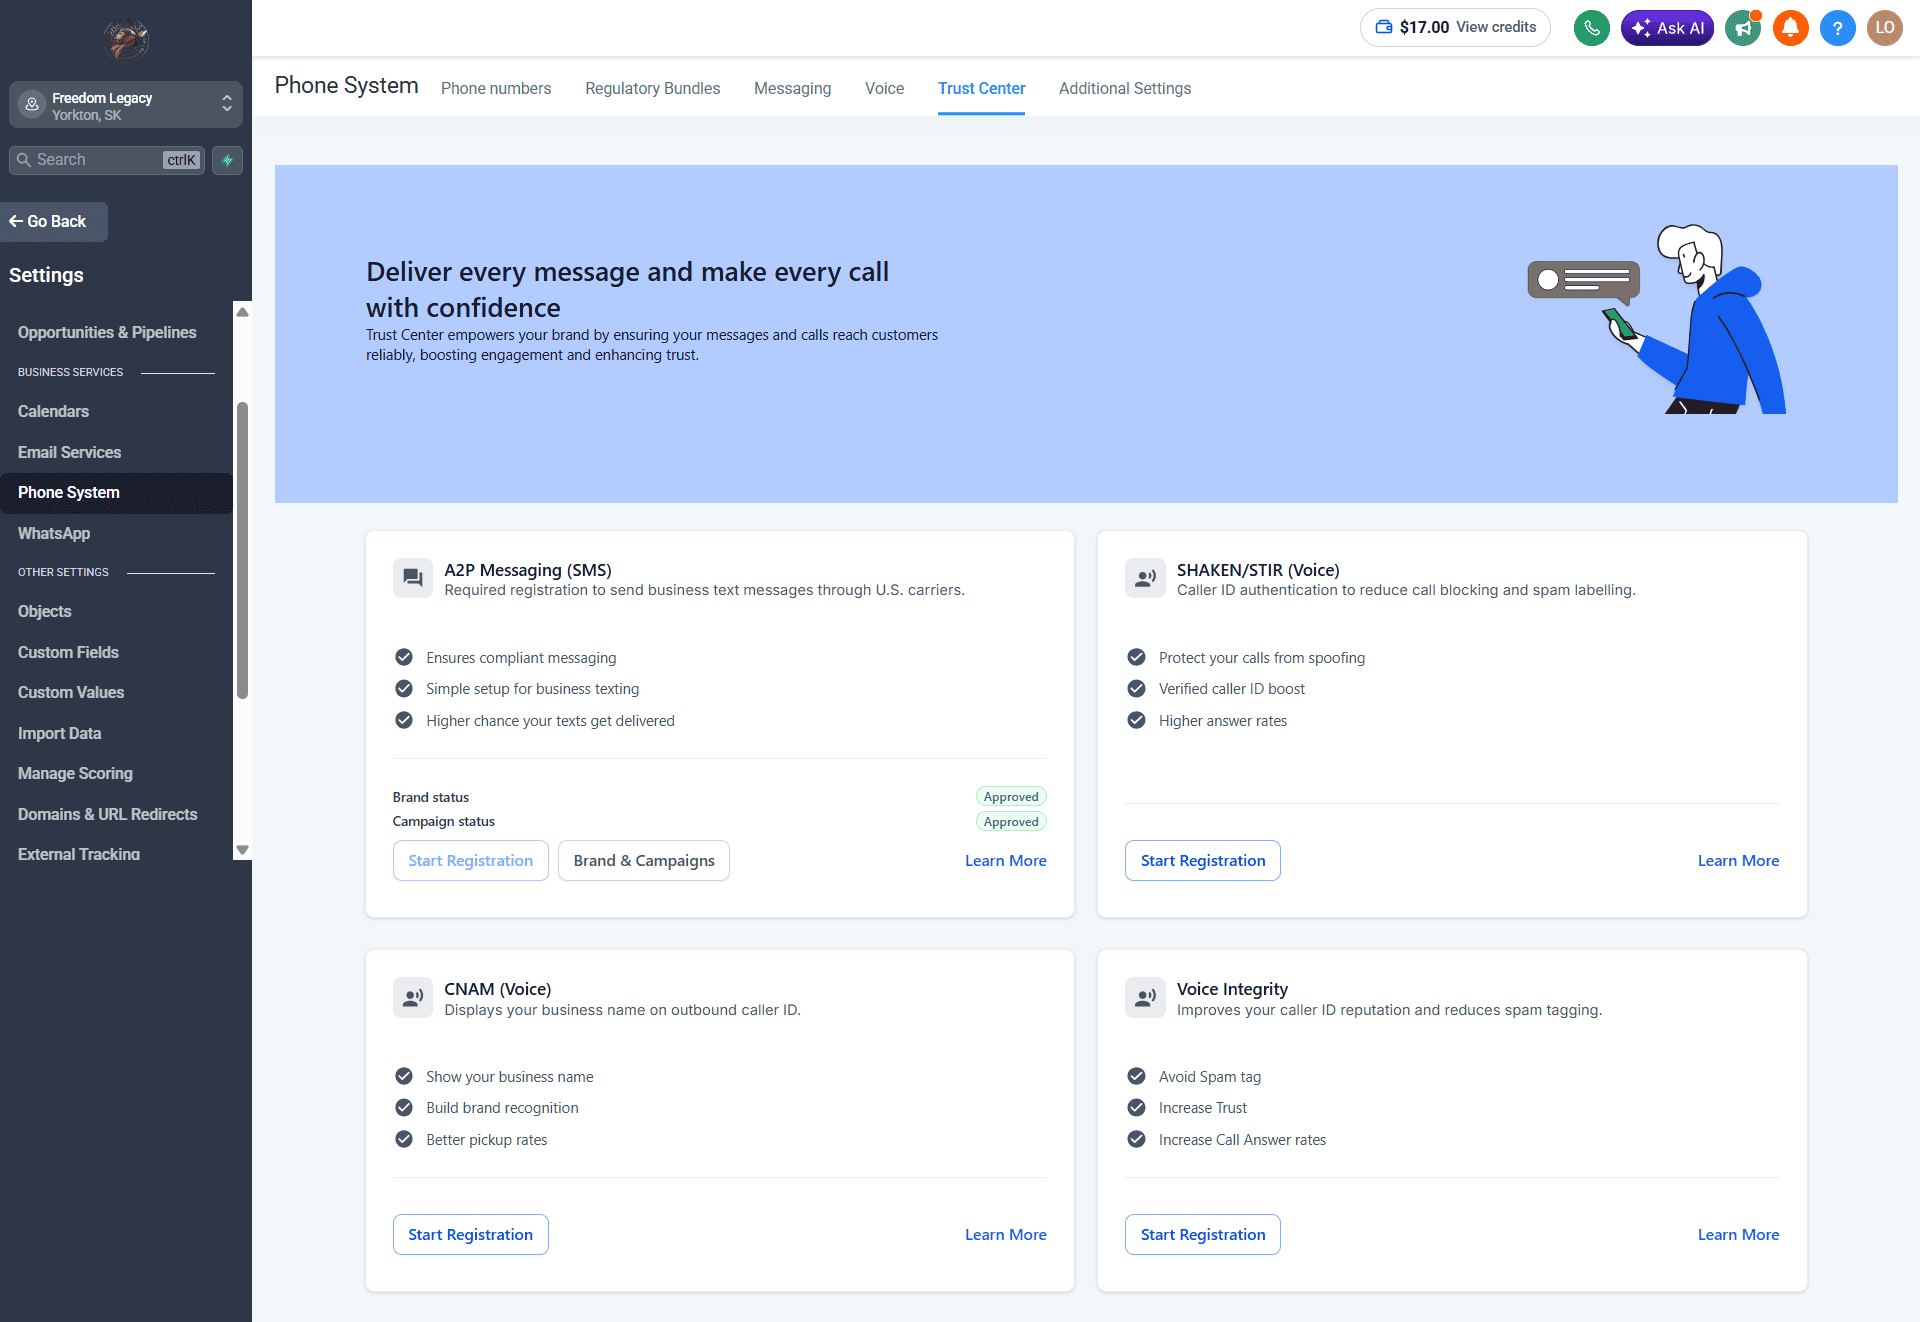Click the Campaign status Approved badge

[x=1011, y=821]
